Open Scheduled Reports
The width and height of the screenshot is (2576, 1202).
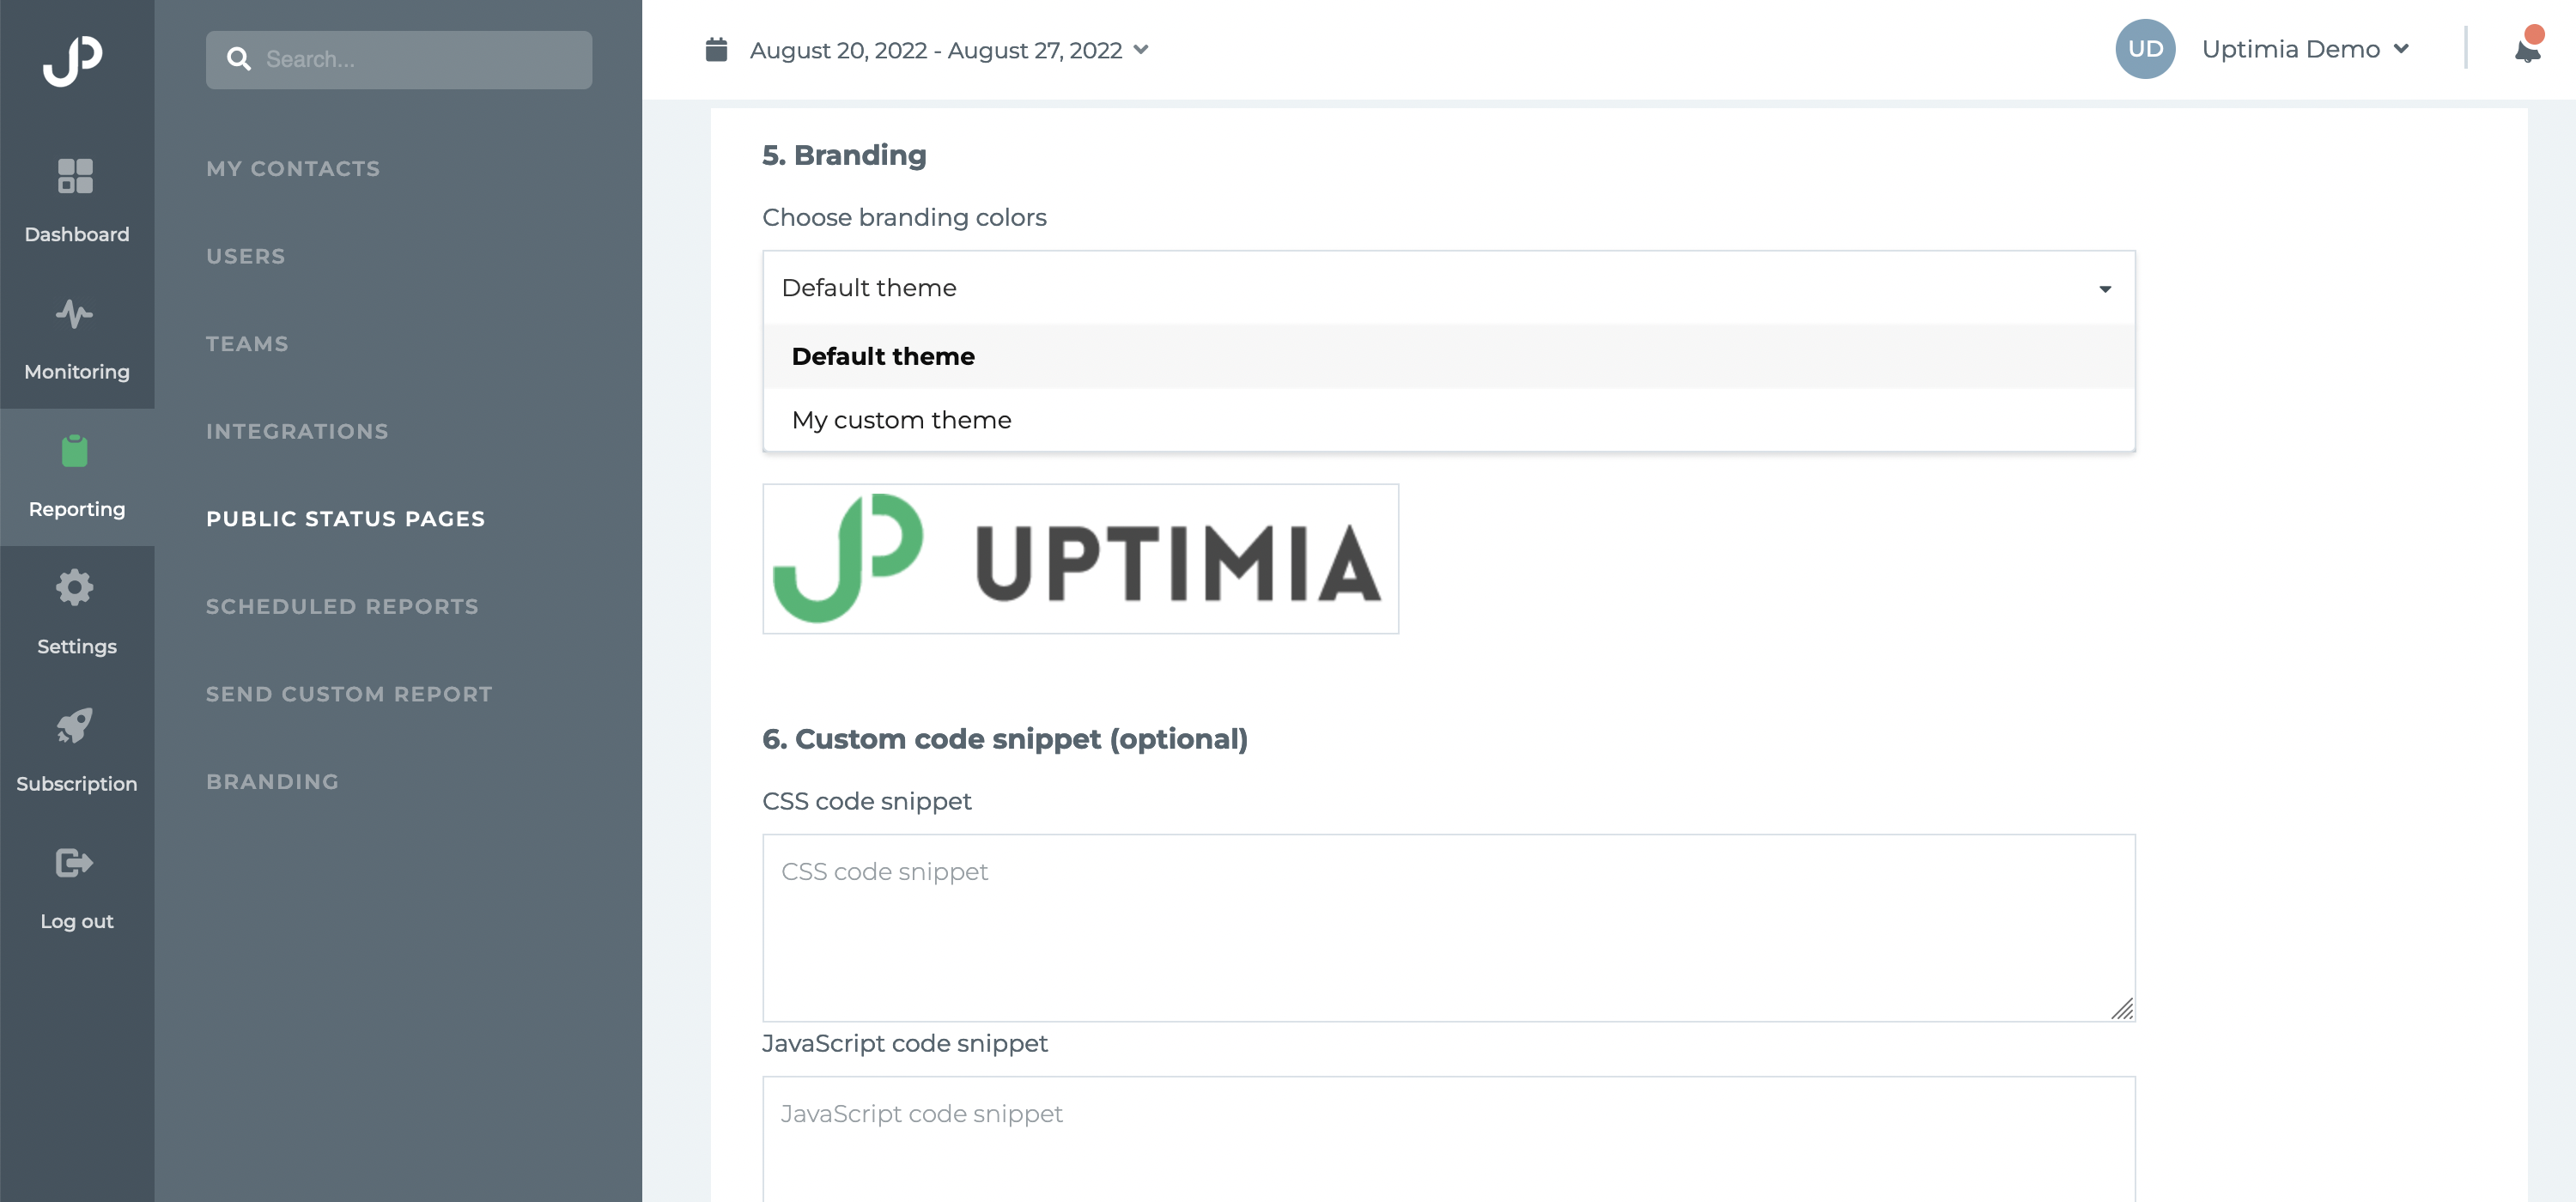[x=342, y=607]
